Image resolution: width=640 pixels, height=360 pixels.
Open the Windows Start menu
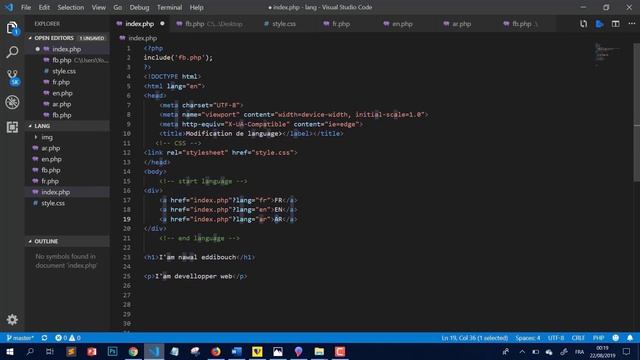point(10,351)
